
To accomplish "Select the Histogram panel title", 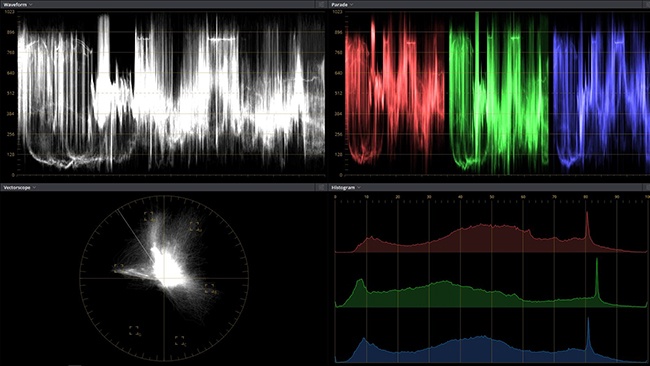I will 343,188.
